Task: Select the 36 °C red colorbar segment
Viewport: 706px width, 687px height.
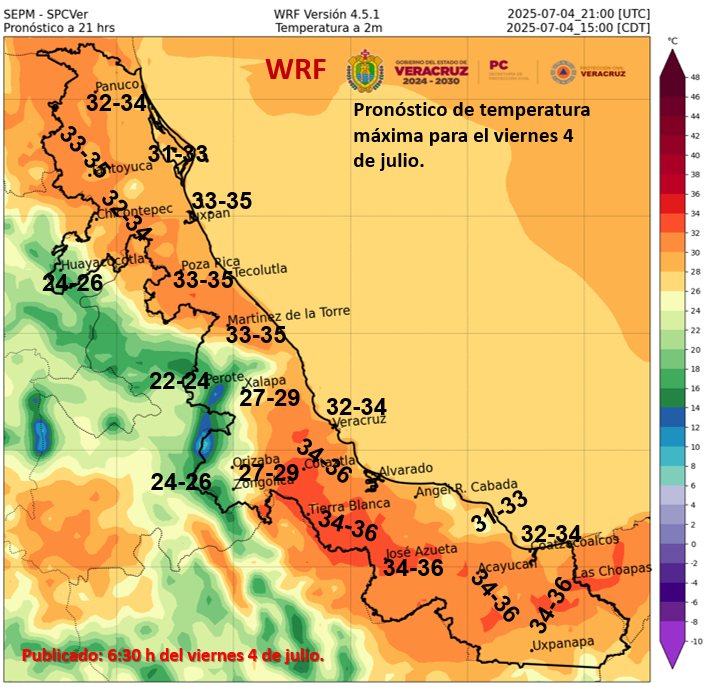Action: click(x=670, y=195)
